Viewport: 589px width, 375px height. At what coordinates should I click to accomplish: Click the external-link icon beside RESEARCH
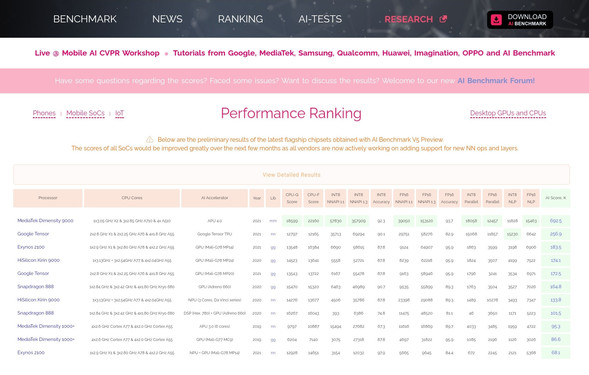click(x=443, y=19)
